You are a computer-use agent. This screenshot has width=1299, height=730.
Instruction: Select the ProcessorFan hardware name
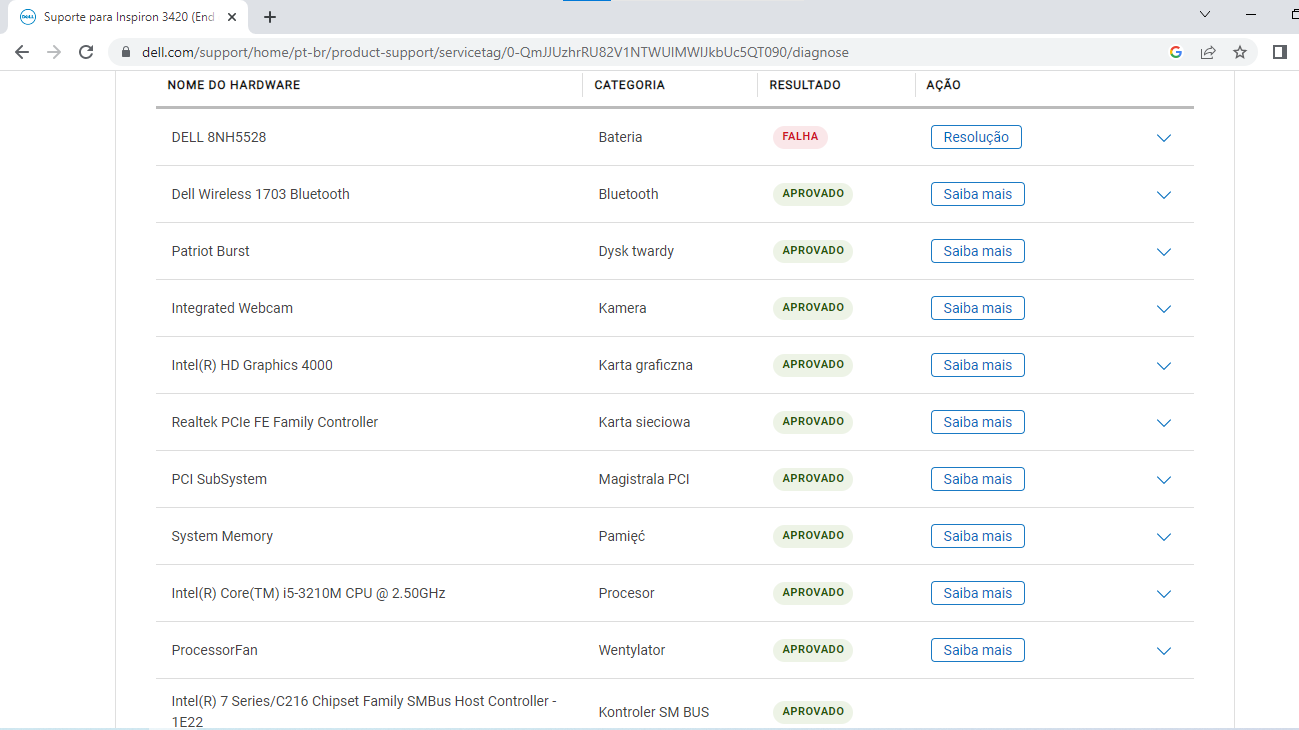(x=214, y=650)
